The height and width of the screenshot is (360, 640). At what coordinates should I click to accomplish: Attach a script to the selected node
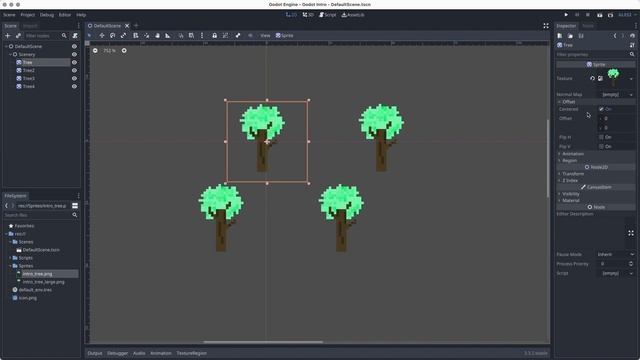point(75,36)
